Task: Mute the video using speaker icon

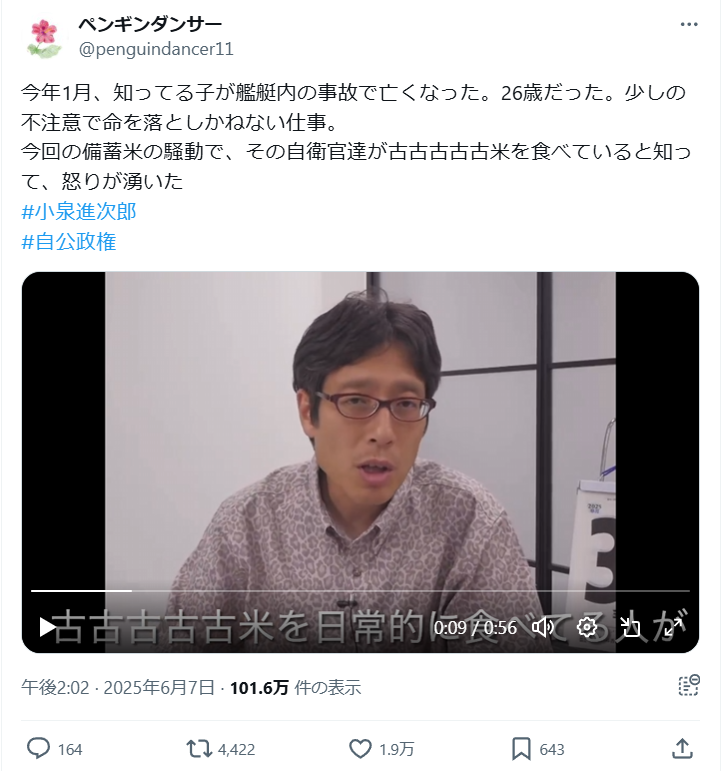Action: click(543, 627)
